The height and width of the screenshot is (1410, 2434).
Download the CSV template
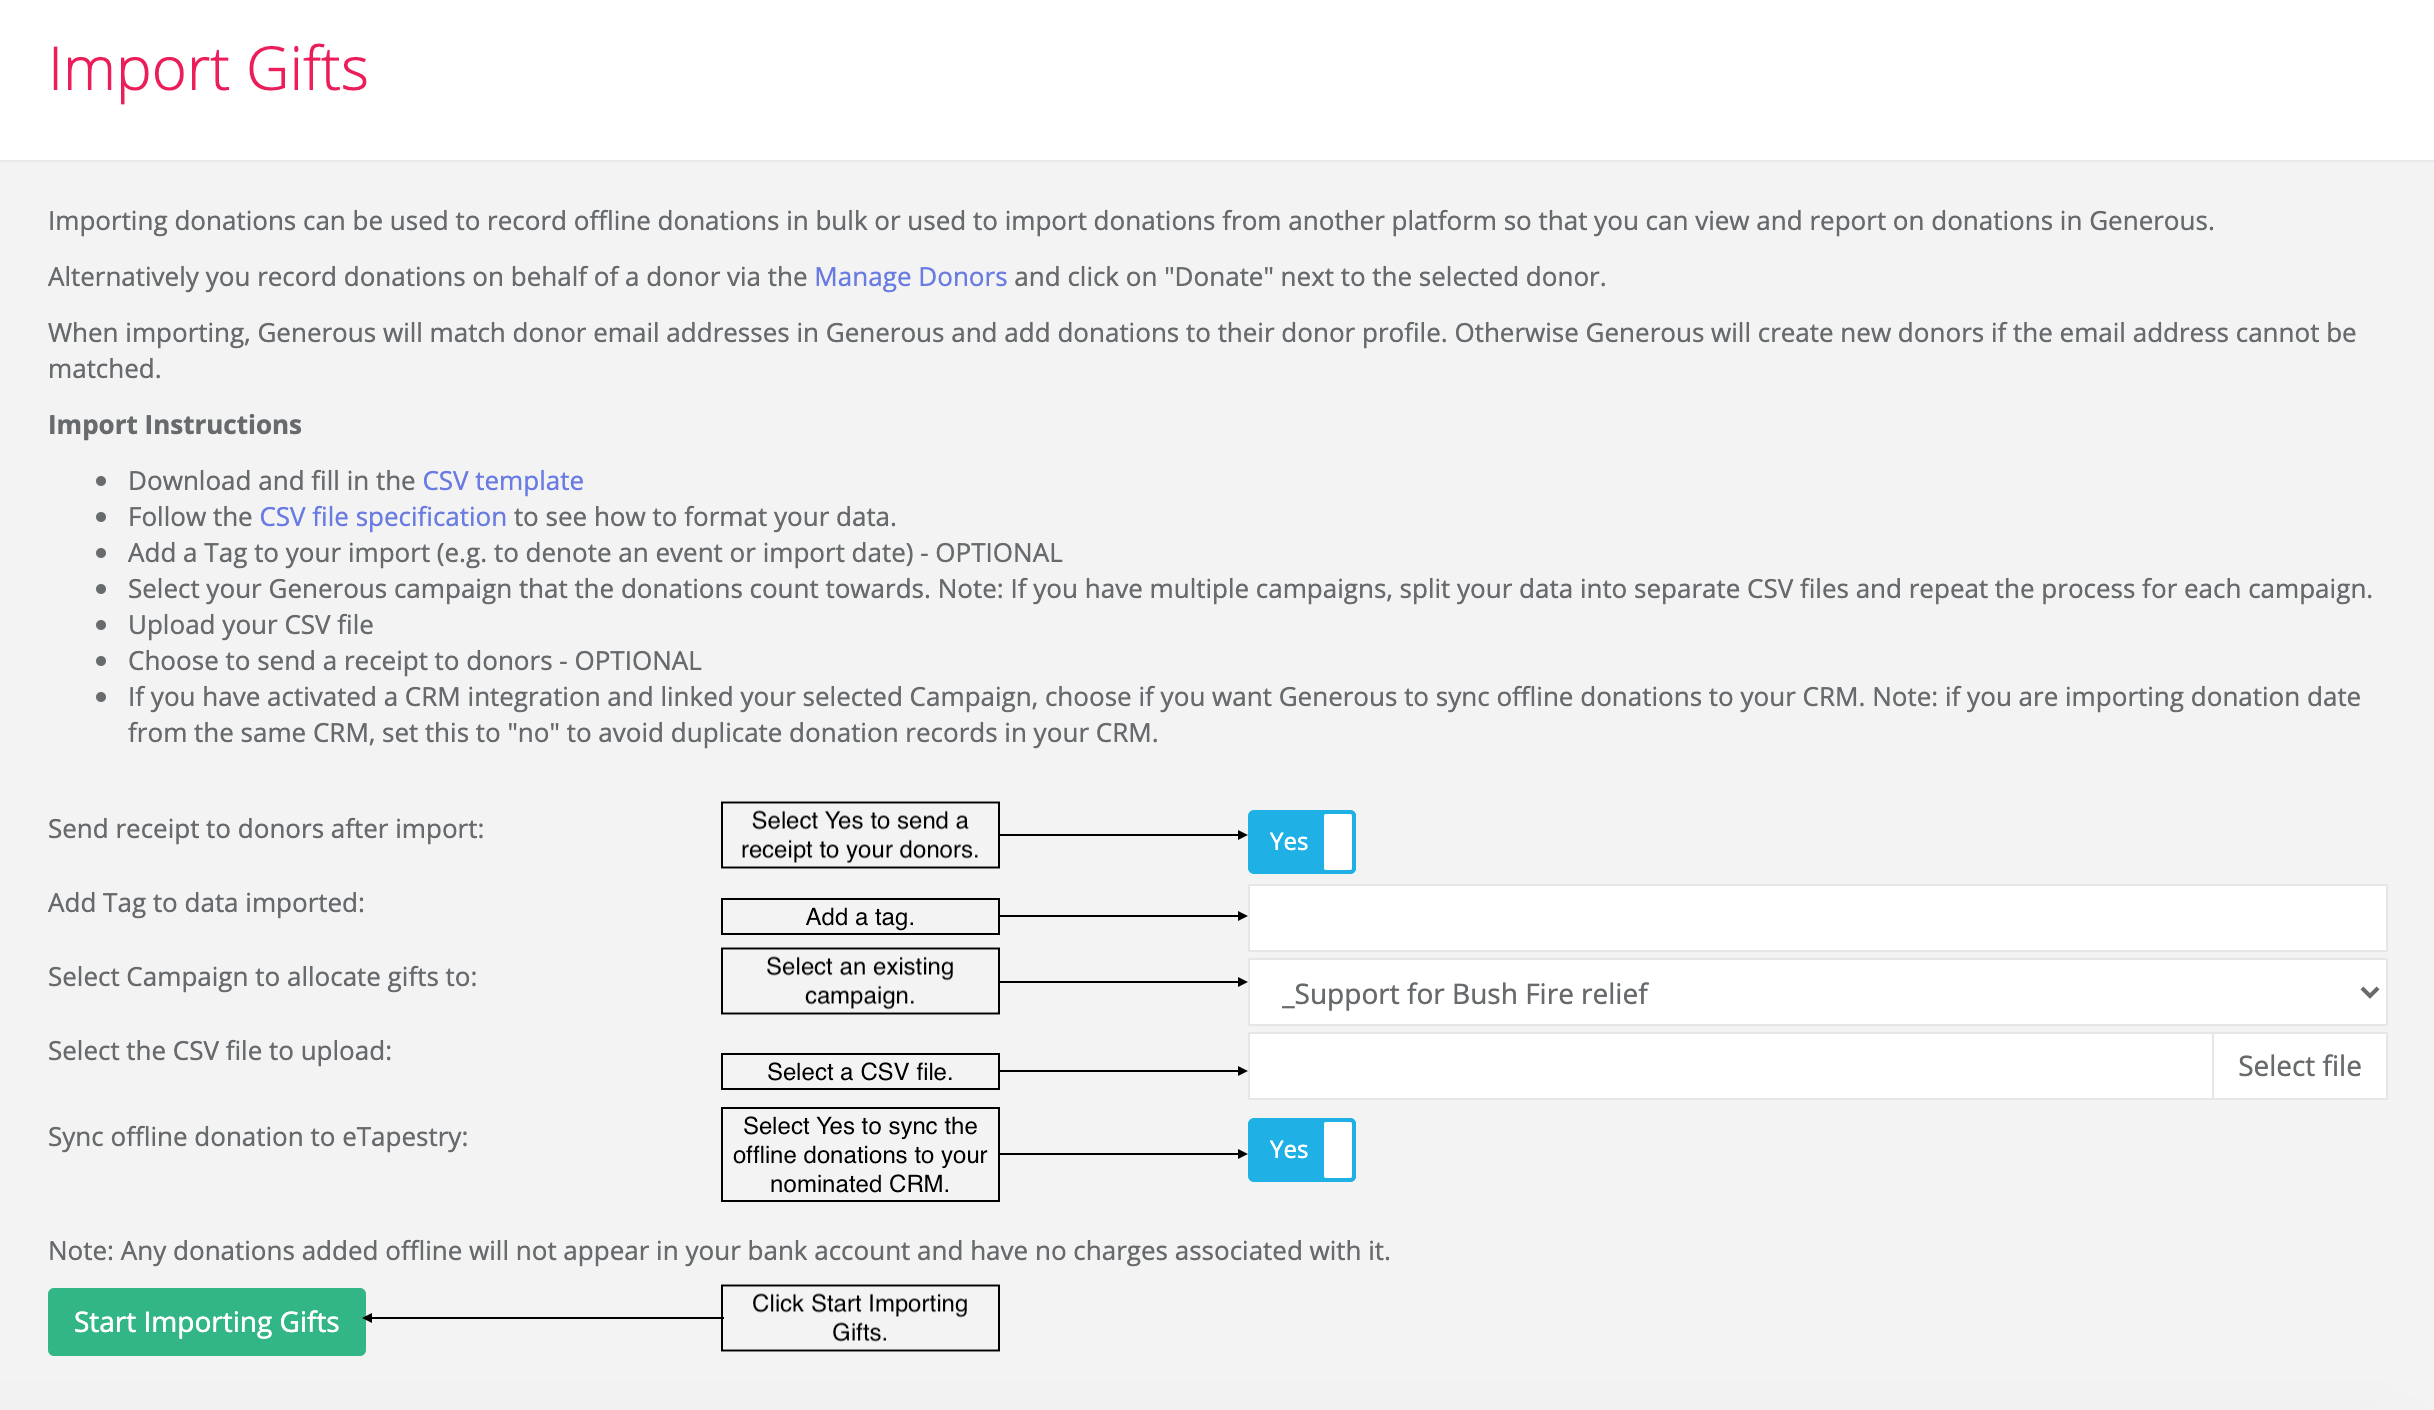pyautogui.click(x=502, y=480)
